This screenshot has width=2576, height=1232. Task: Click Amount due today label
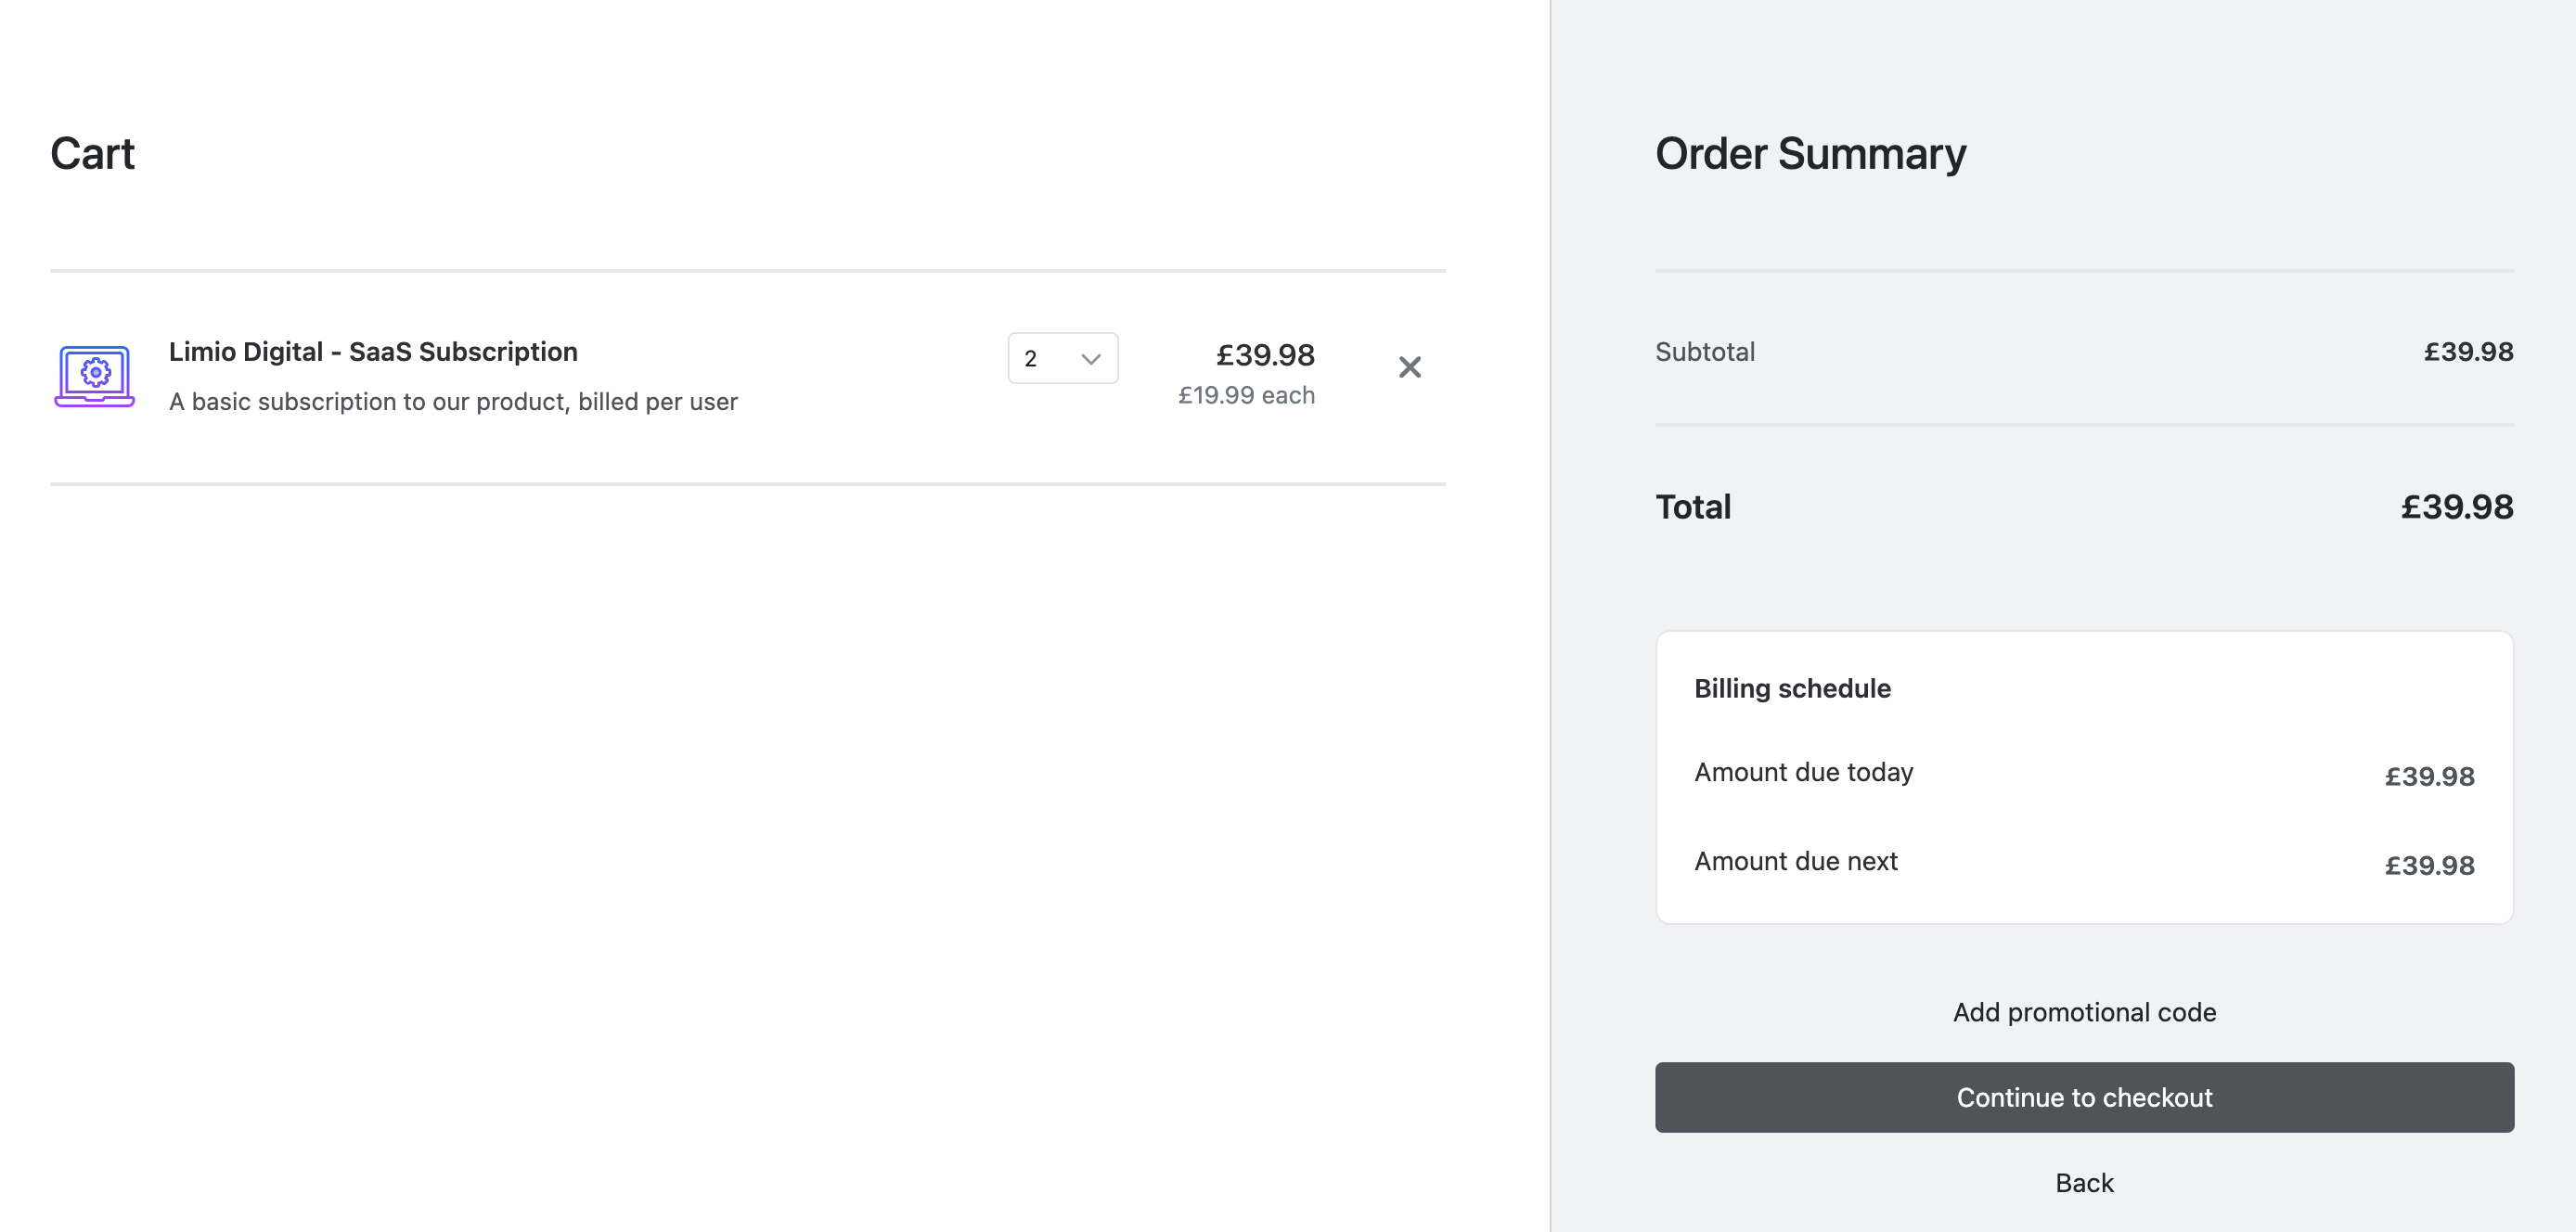(1803, 772)
